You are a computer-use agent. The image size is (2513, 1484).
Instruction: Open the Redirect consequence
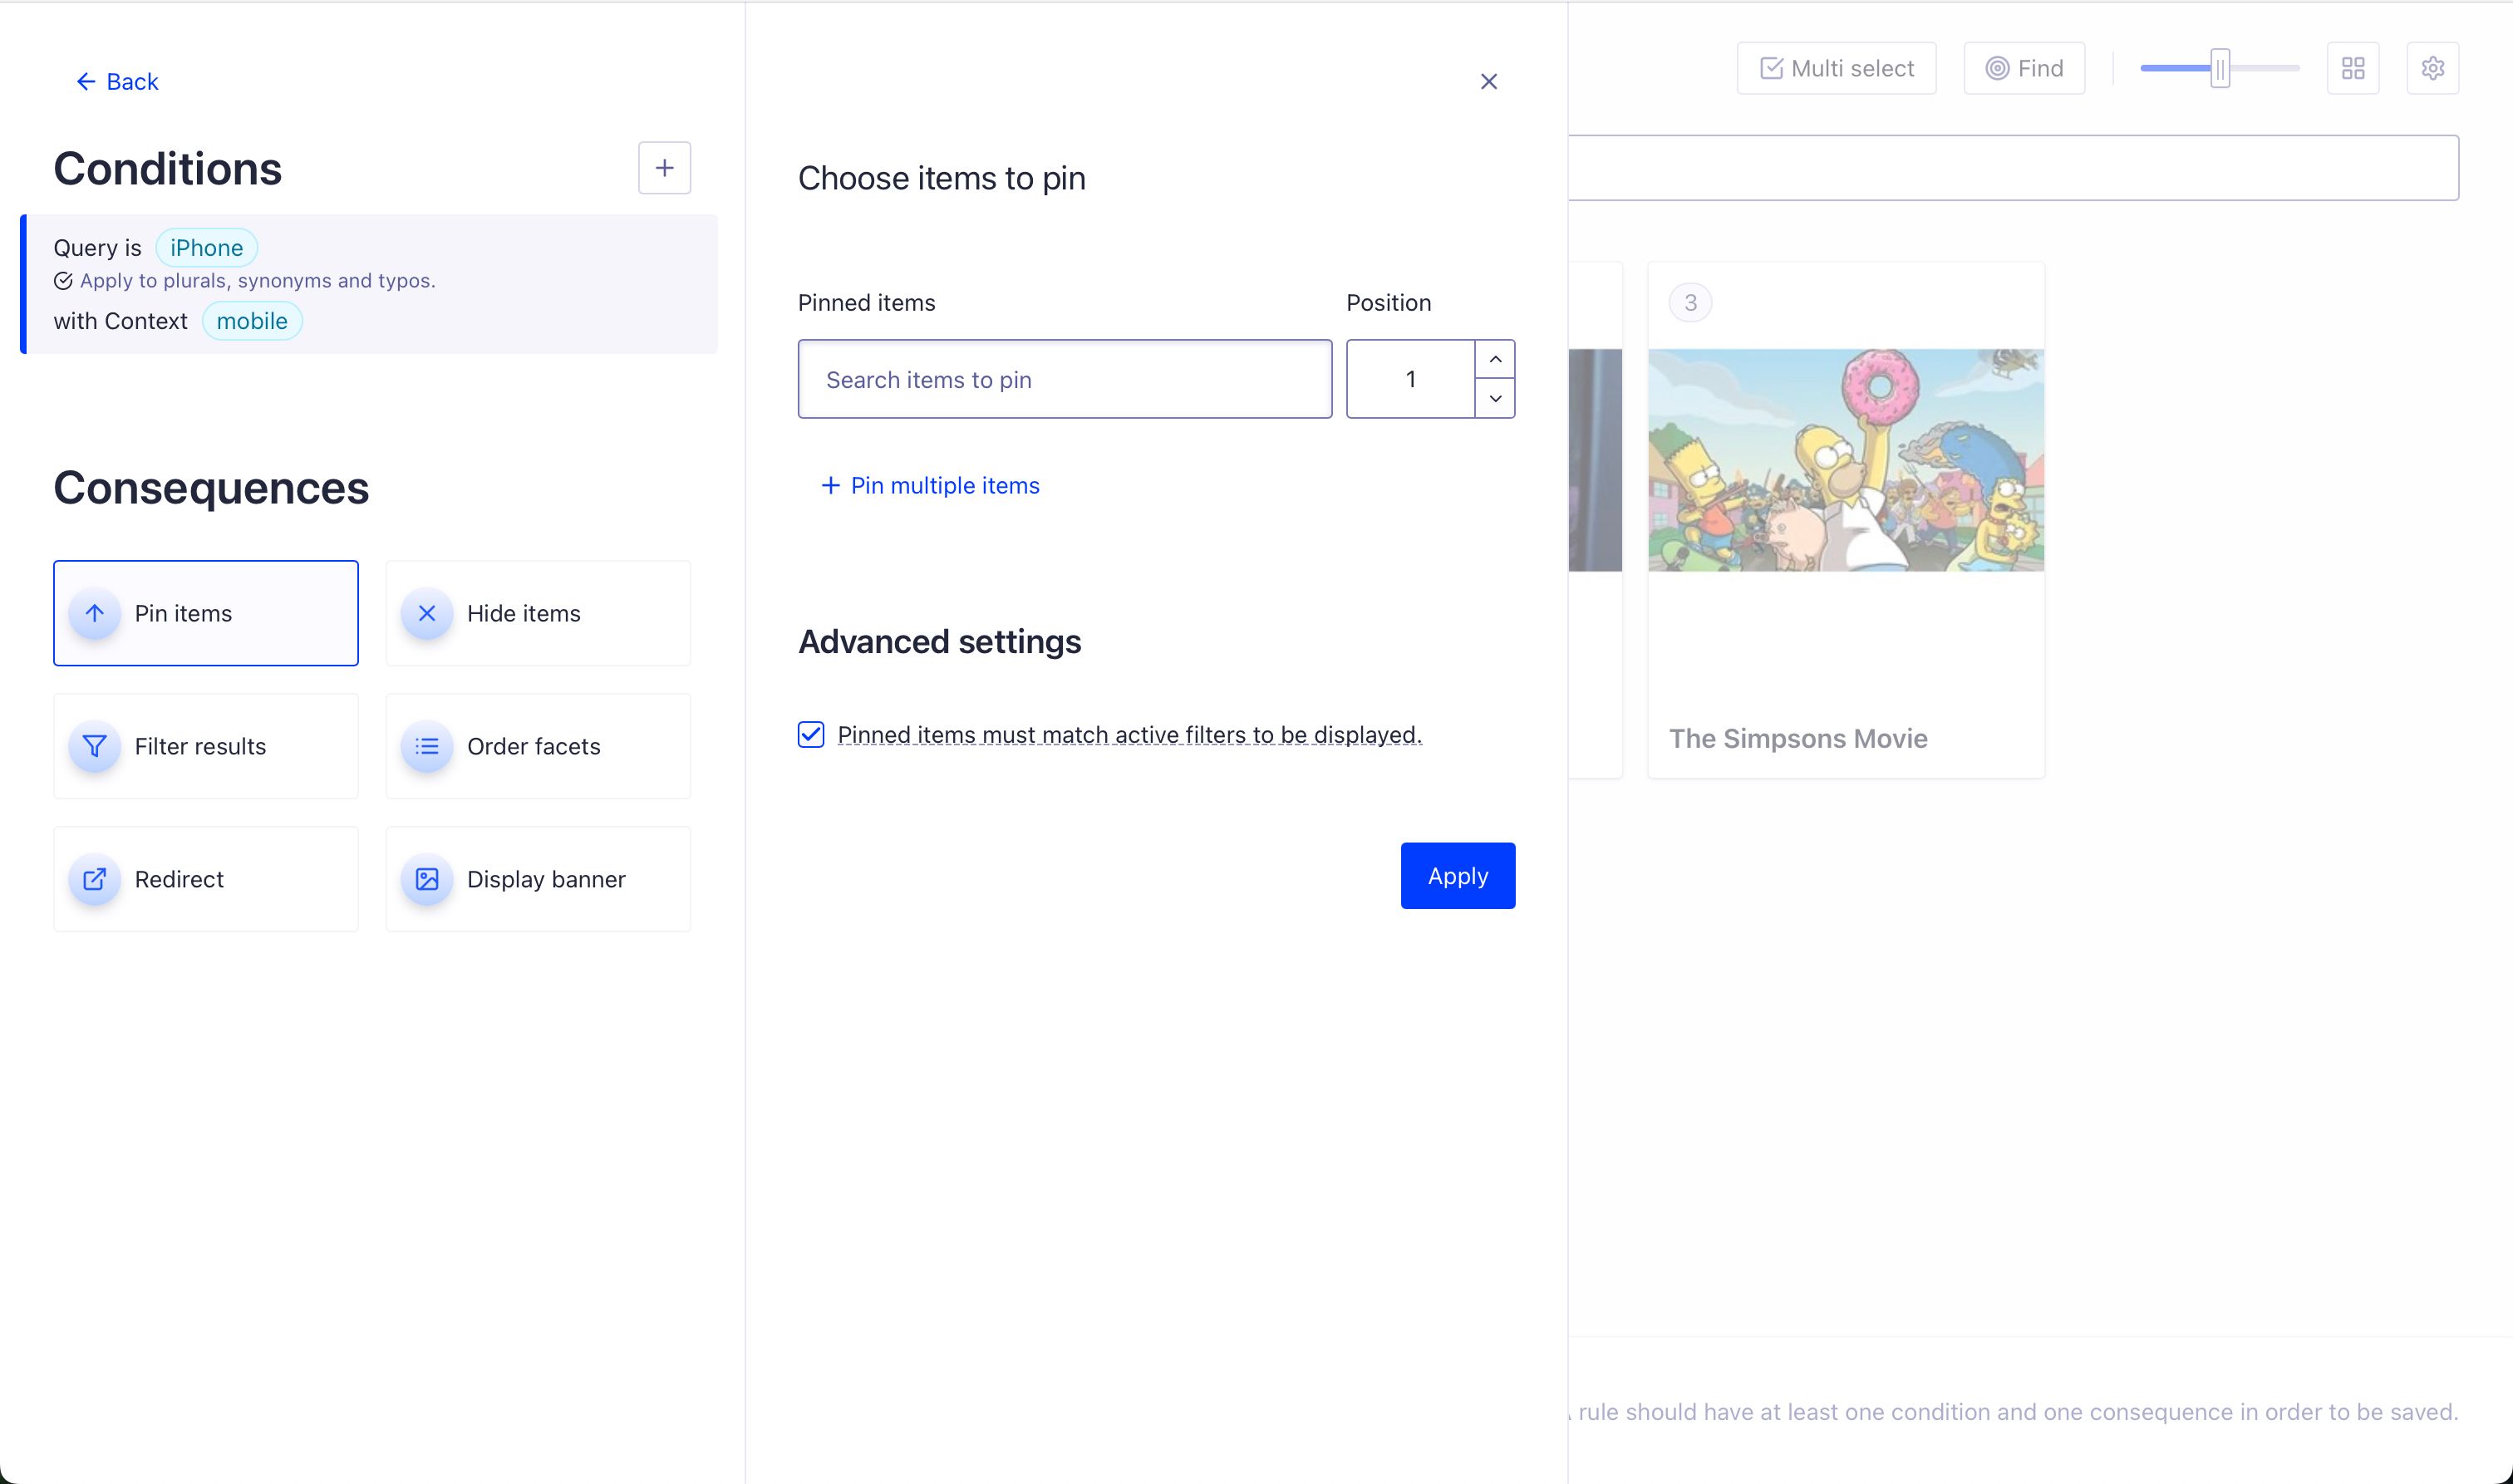(x=205, y=879)
